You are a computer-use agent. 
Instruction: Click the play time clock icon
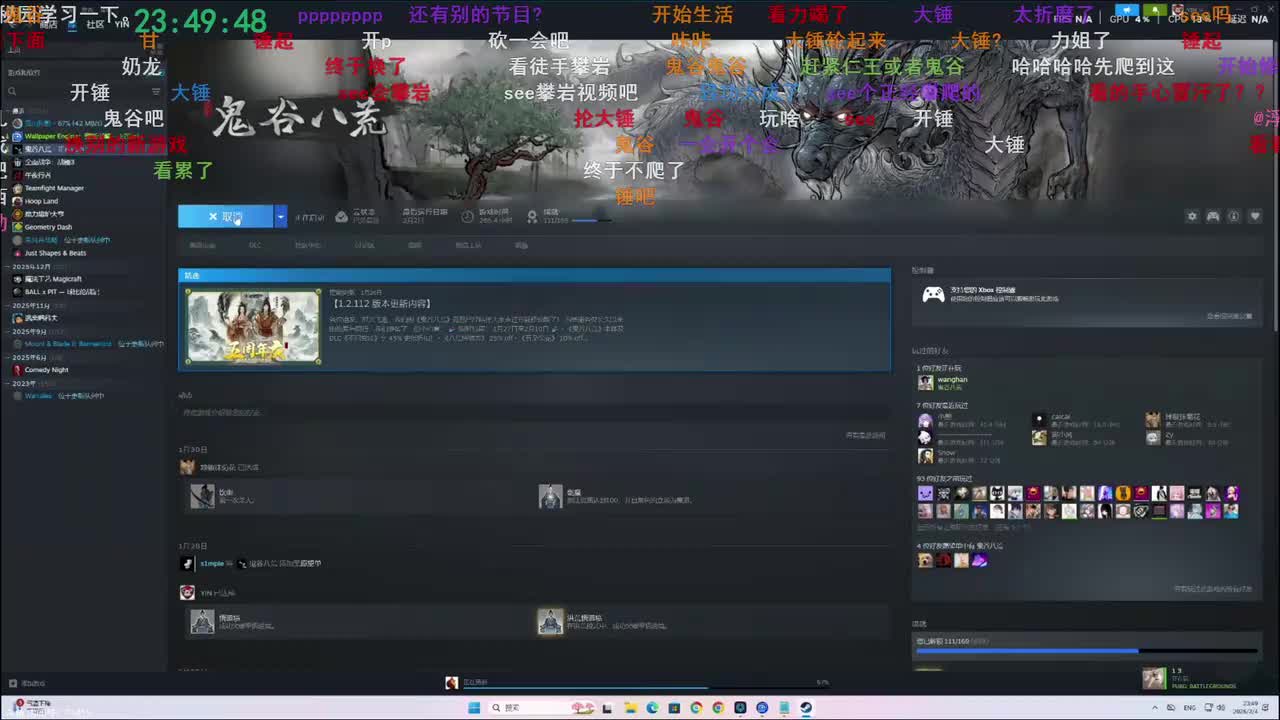coord(468,216)
